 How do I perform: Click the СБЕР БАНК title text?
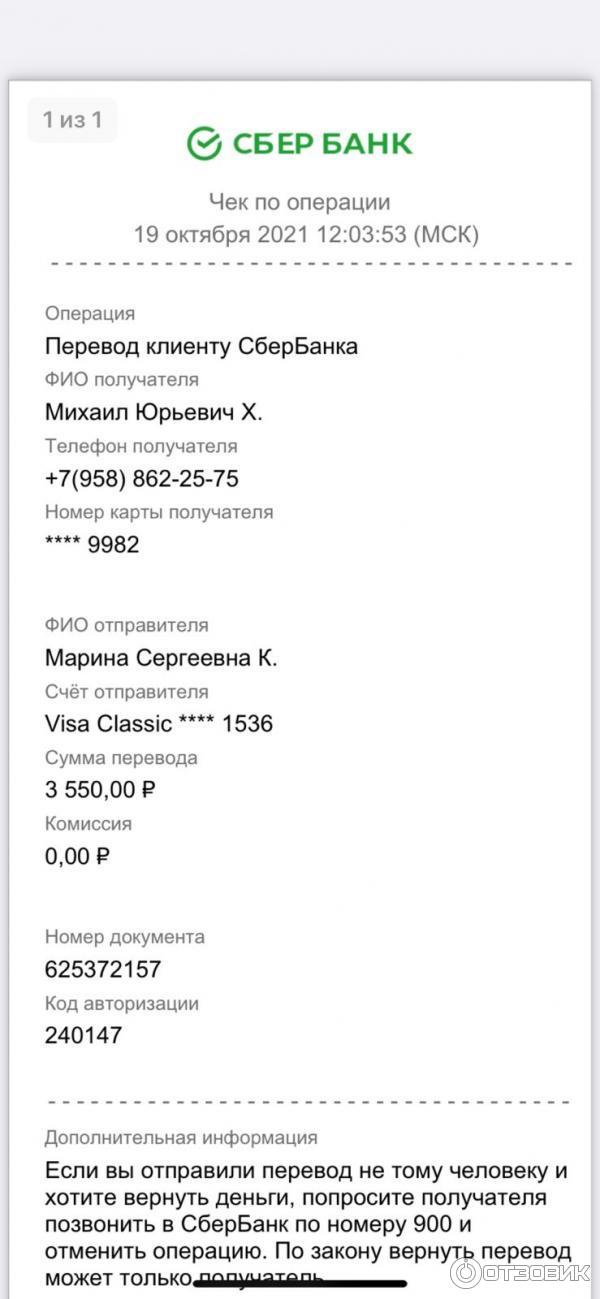[x=322, y=144]
